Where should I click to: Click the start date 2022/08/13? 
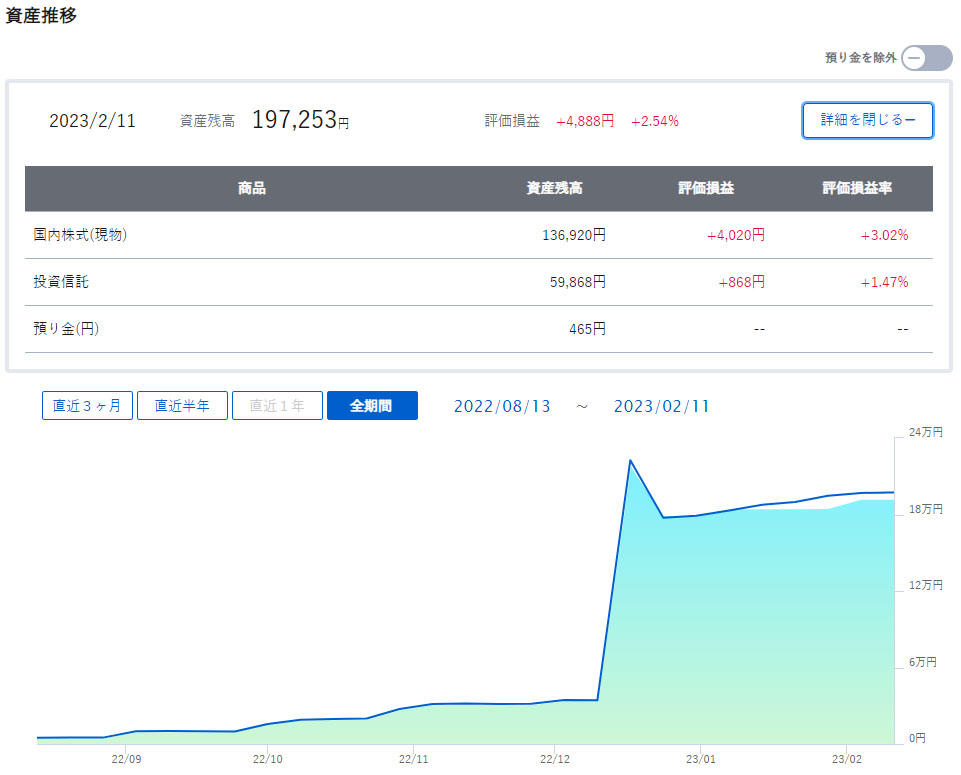click(502, 406)
